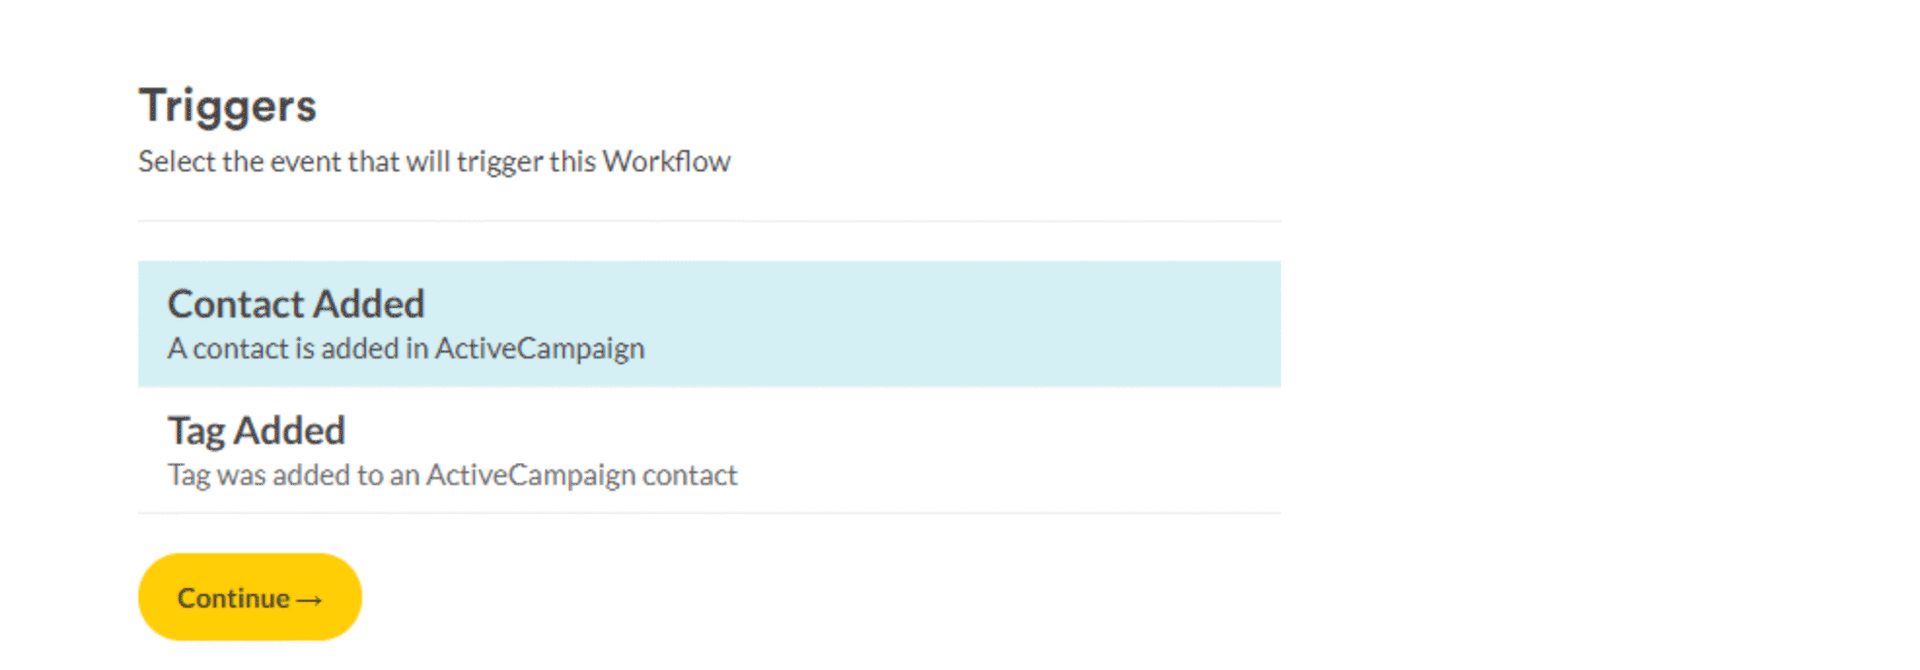Click the arrow icon on Continue button
Screen dimensions: 1920x670
click(310, 600)
